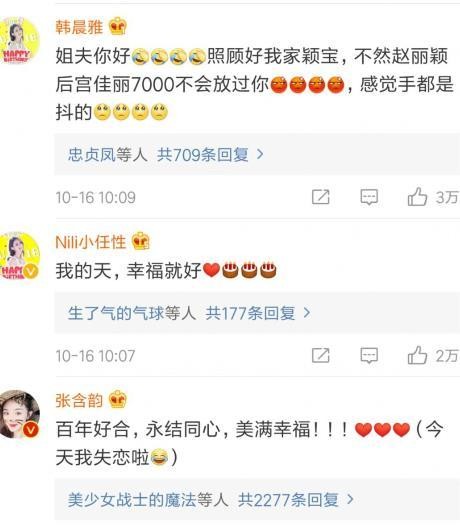Open username 韩晨雅 profile link
Image resolution: width=460 pixels, height=527 pixels.
[79, 27]
